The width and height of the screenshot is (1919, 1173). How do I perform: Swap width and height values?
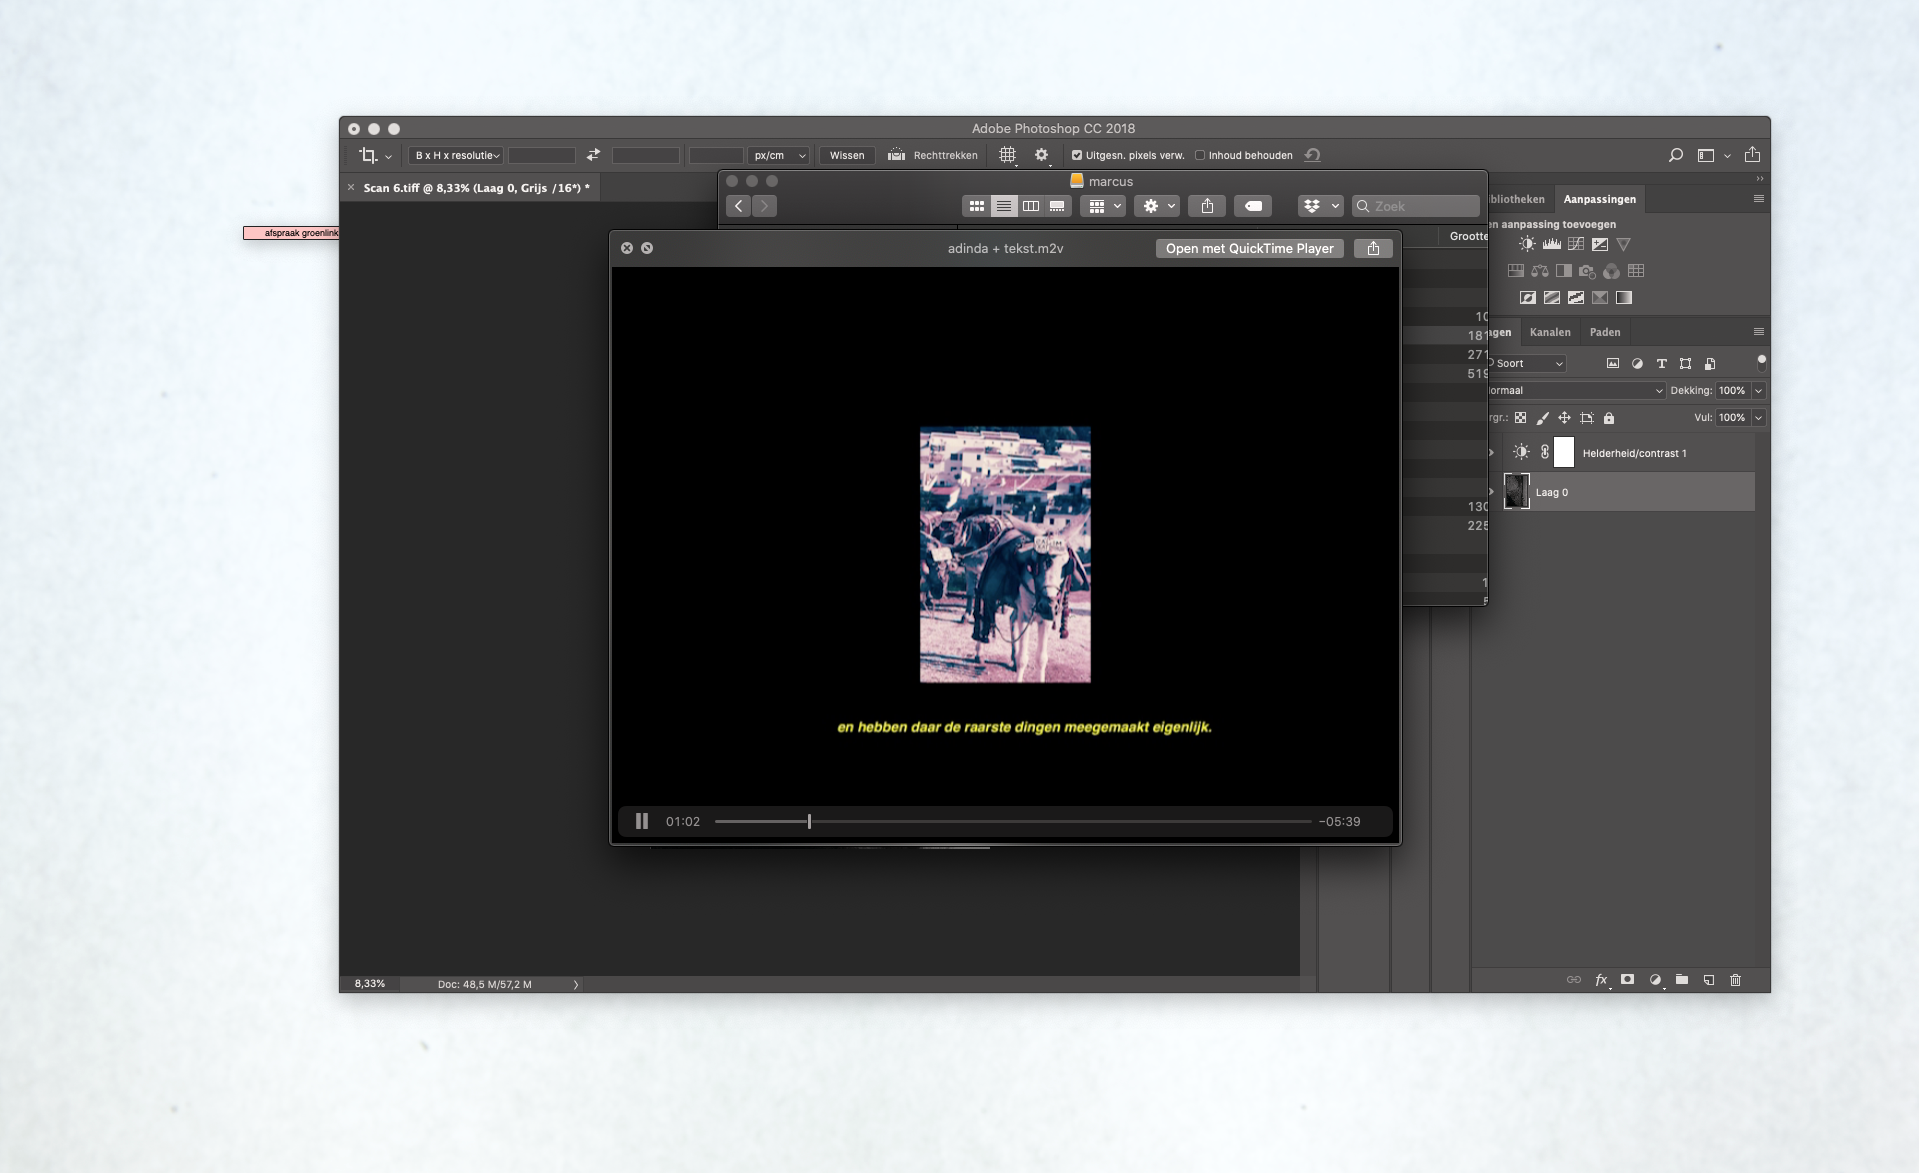[593, 155]
